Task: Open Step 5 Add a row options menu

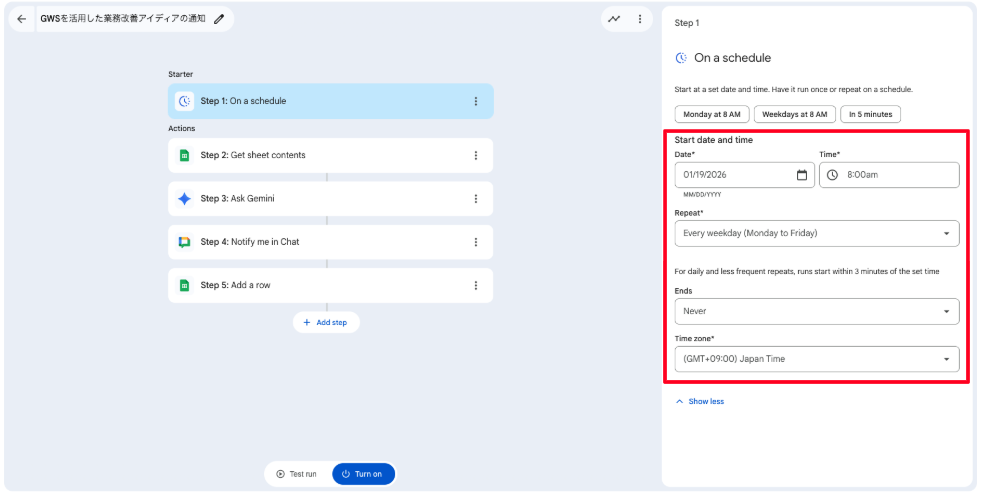Action: click(476, 285)
